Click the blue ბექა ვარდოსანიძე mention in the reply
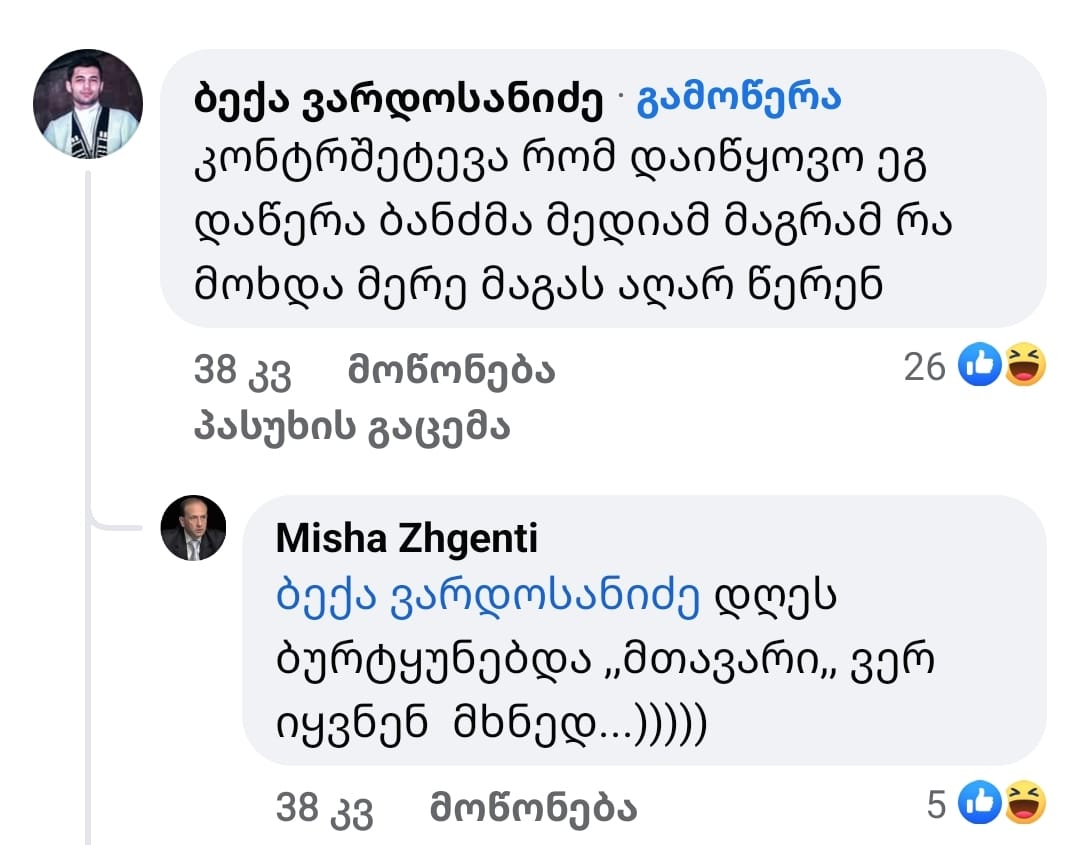 tap(487, 600)
